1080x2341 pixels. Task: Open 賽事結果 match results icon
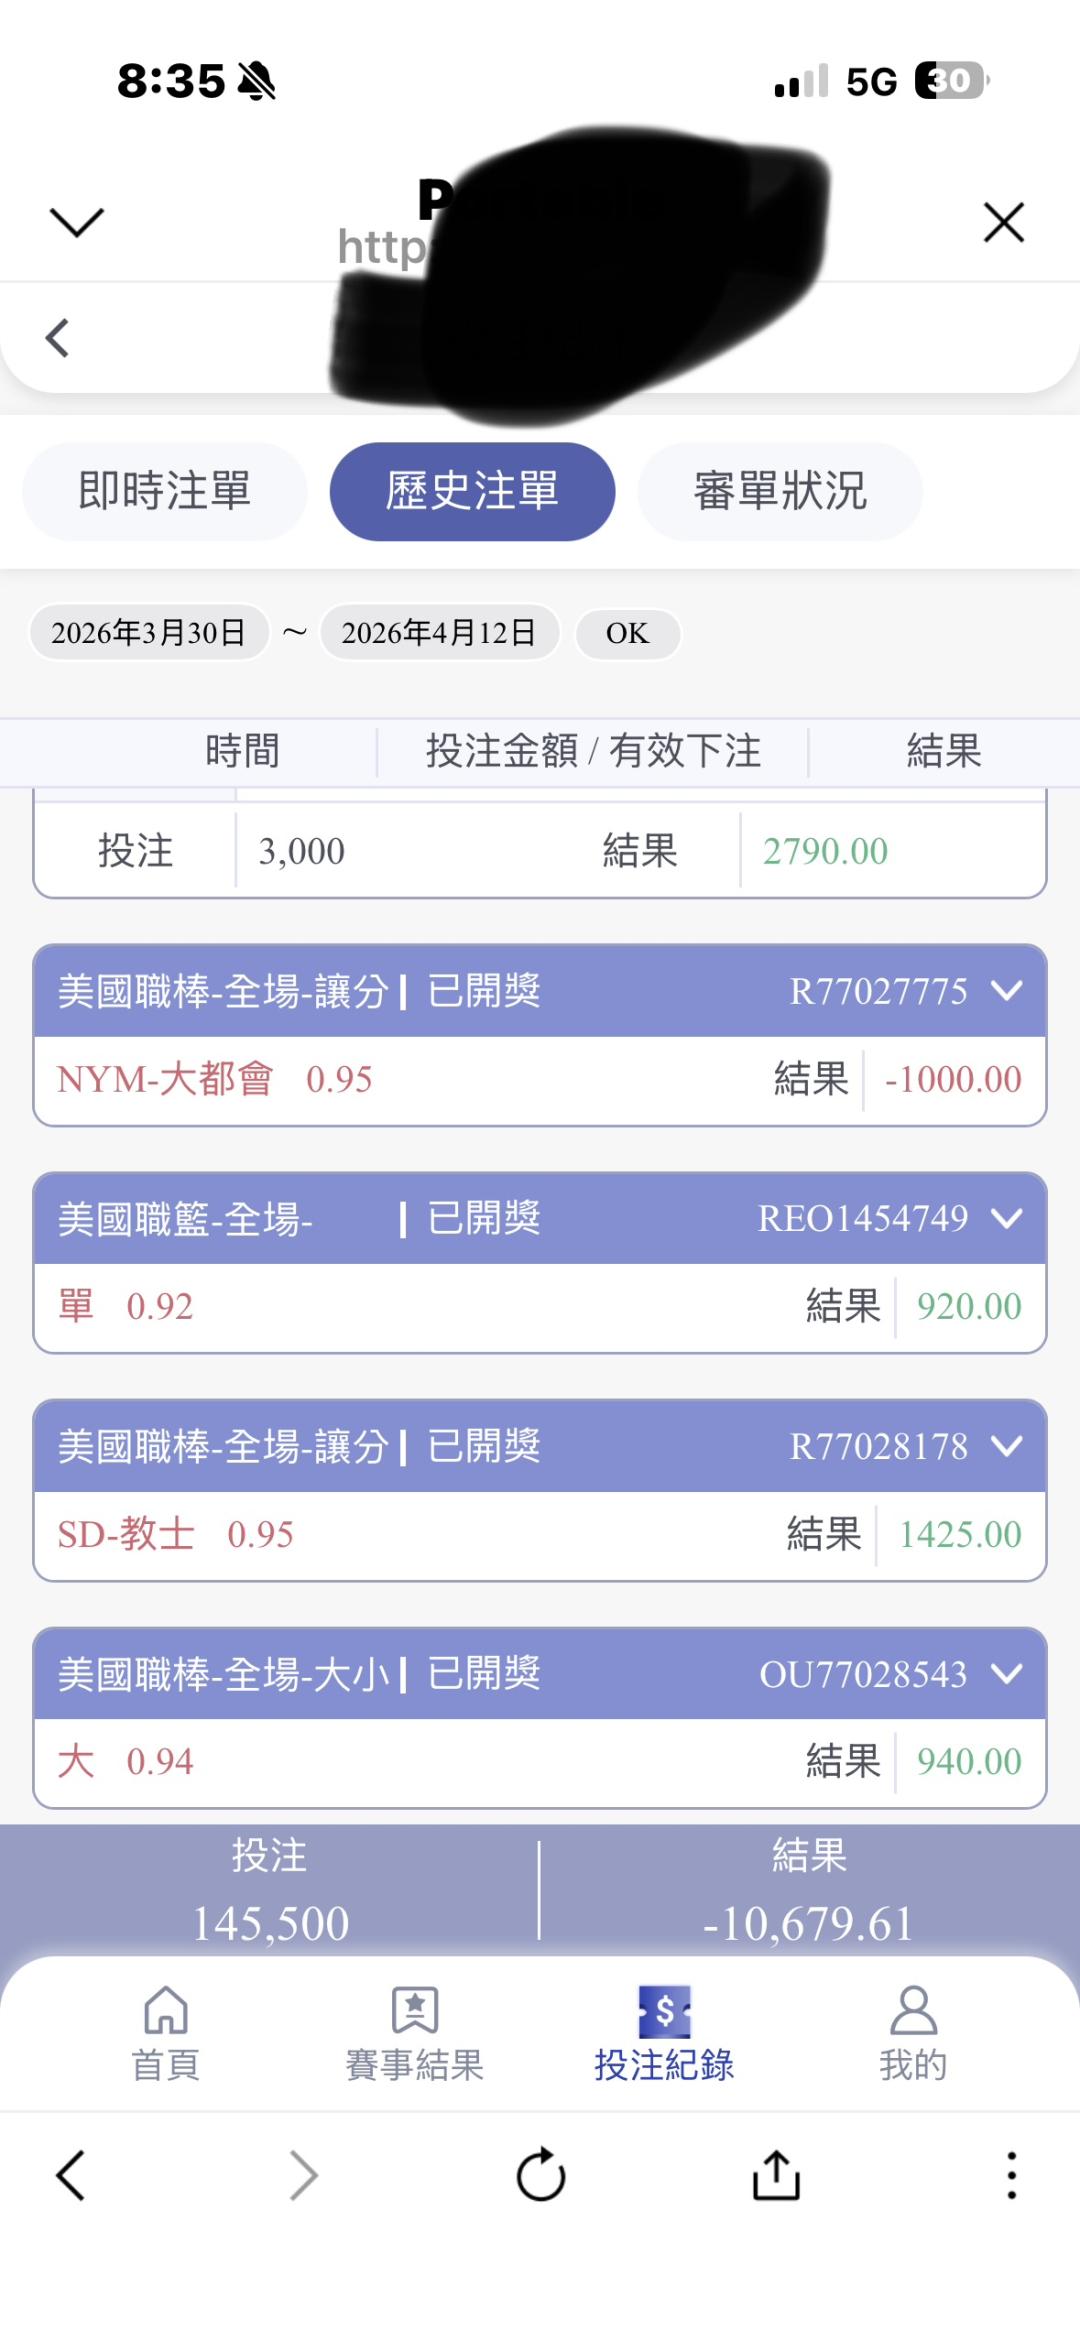pyautogui.click(x=415, y=2012)
